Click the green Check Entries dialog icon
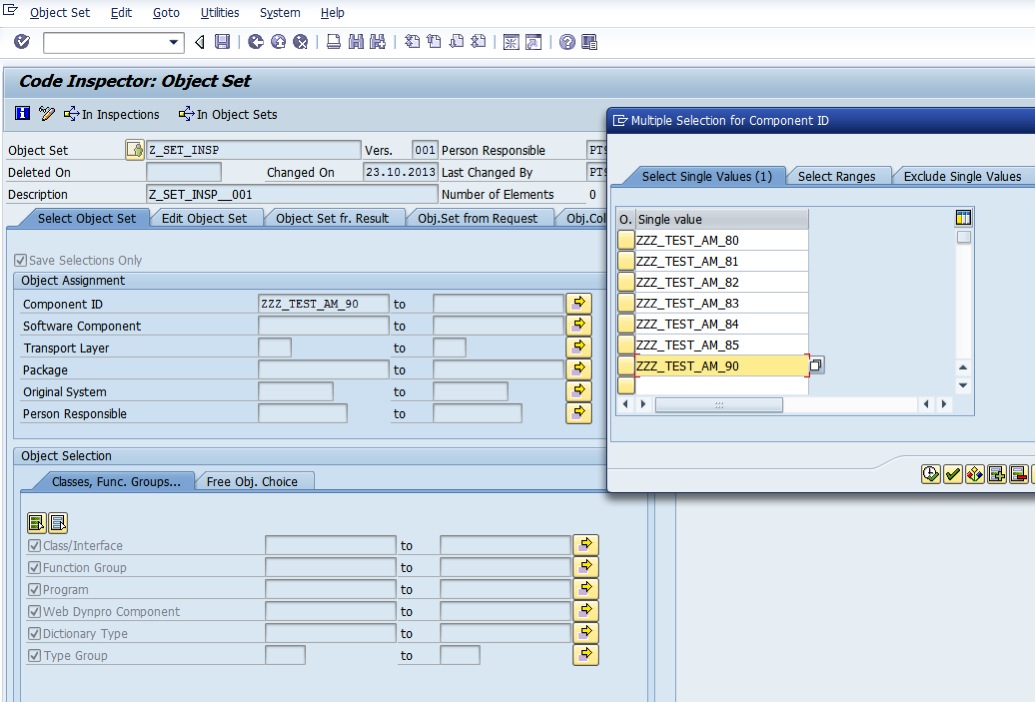Screen dimensions: 1036x702 click(x=952, y=474)
